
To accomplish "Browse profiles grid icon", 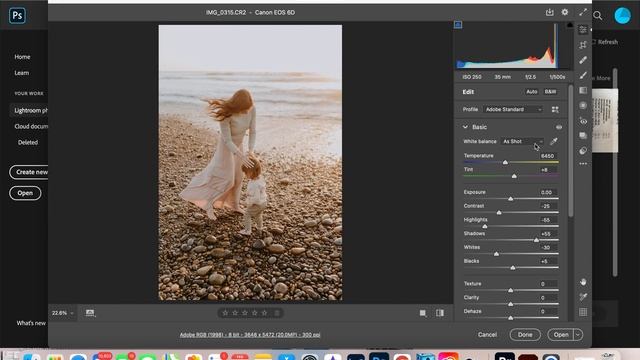I will pyautogui.click(x=555, y=109).
